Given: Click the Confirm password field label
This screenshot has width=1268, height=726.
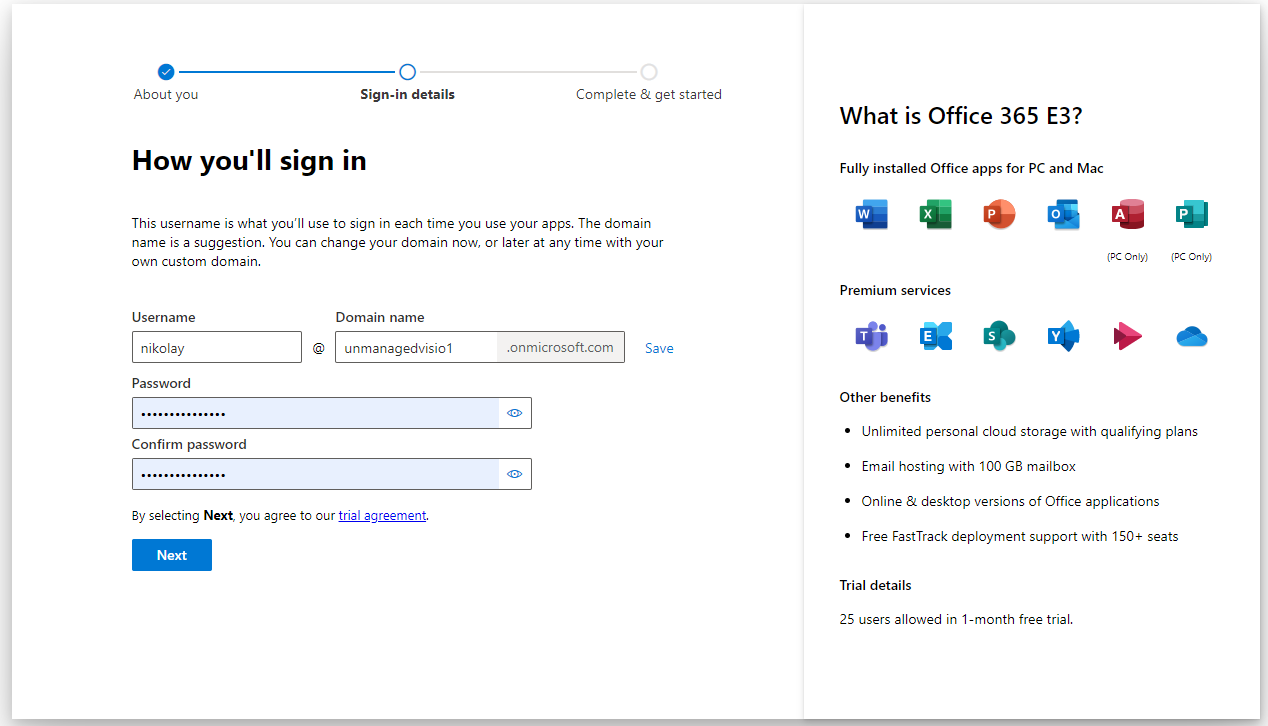Looking at the screenshot, I should pyautogui.click(x=189, y=444).
